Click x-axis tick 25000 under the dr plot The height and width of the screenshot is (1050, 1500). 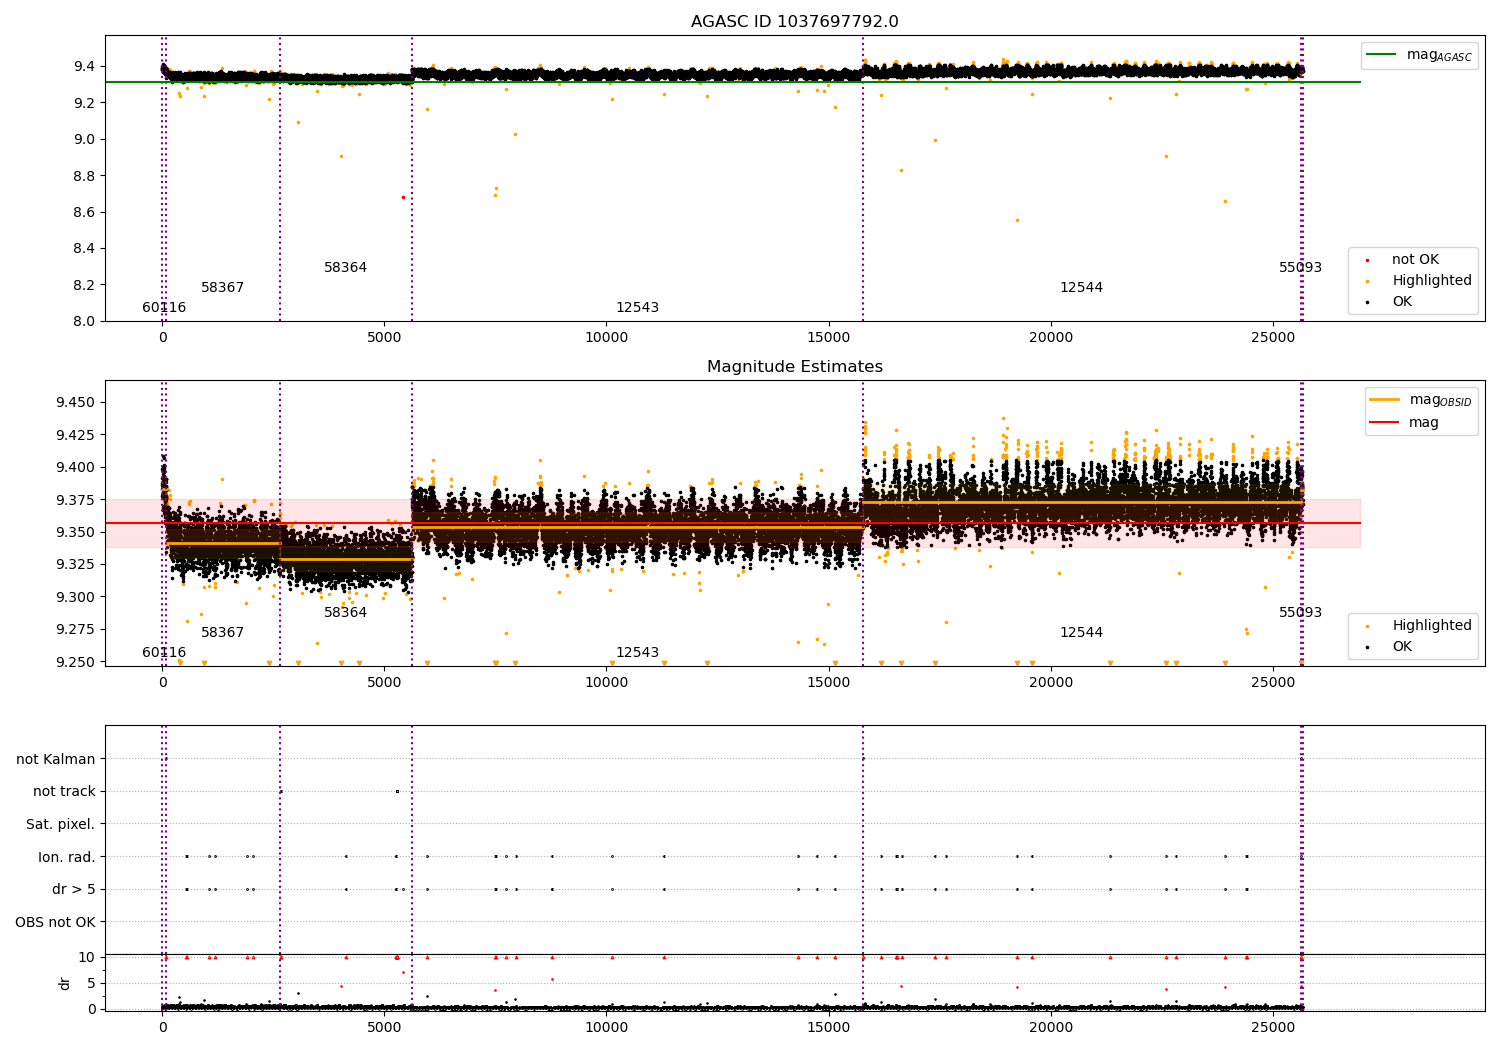click(1273, 1027)
